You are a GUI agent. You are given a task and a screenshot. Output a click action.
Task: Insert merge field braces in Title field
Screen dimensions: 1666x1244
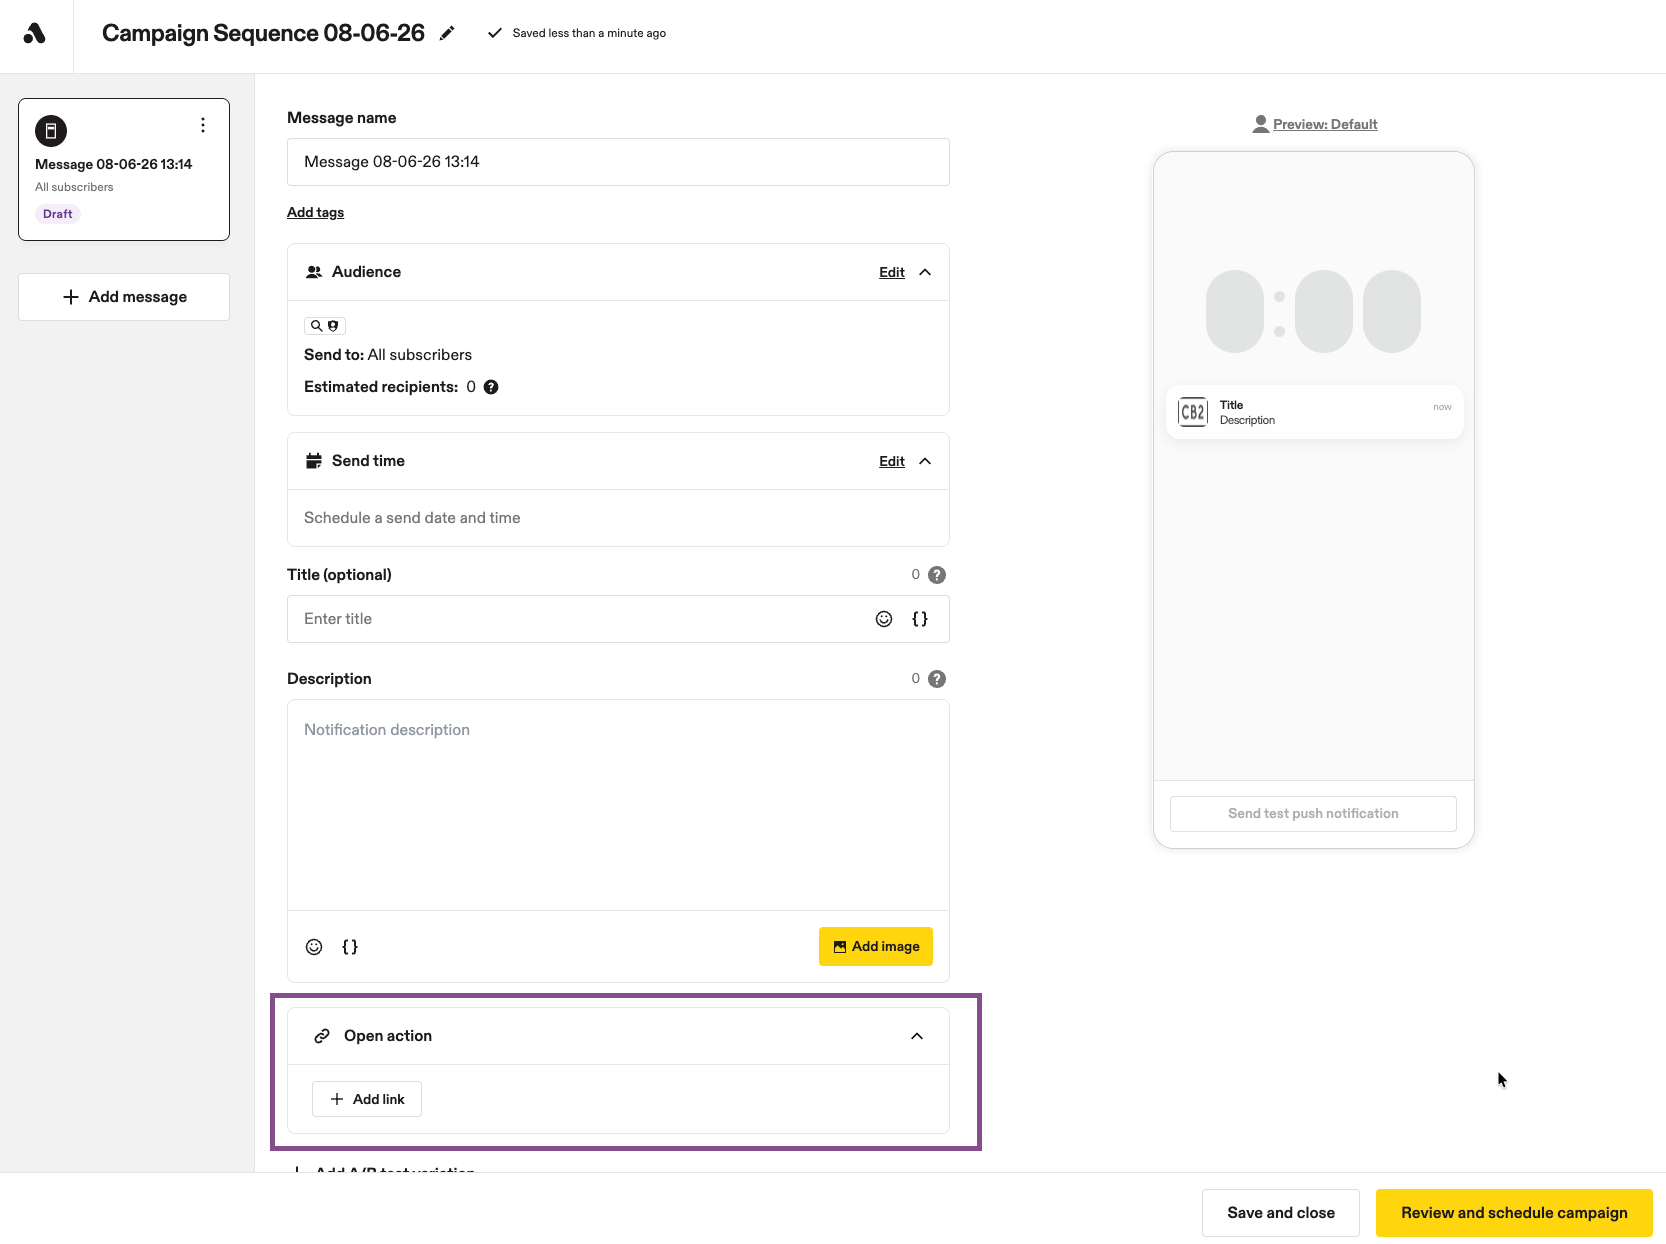click(920, 619)
